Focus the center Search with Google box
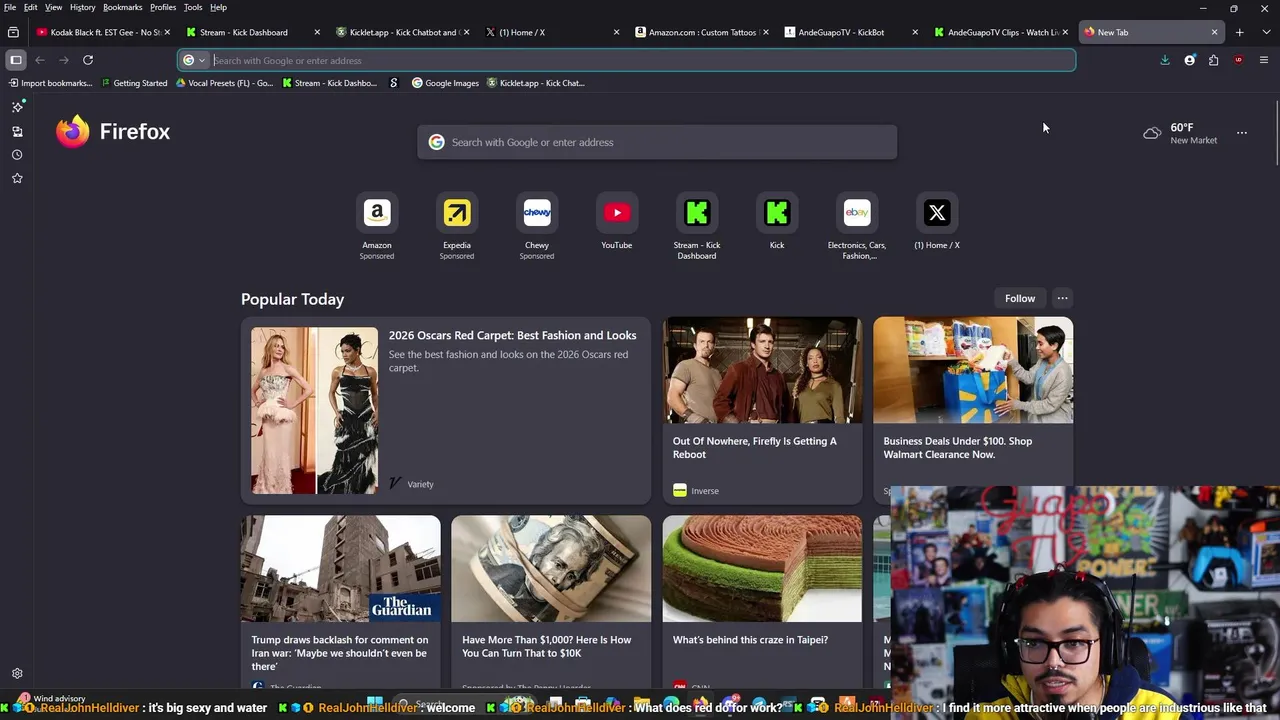1280x720 pixels. [657, 142]
